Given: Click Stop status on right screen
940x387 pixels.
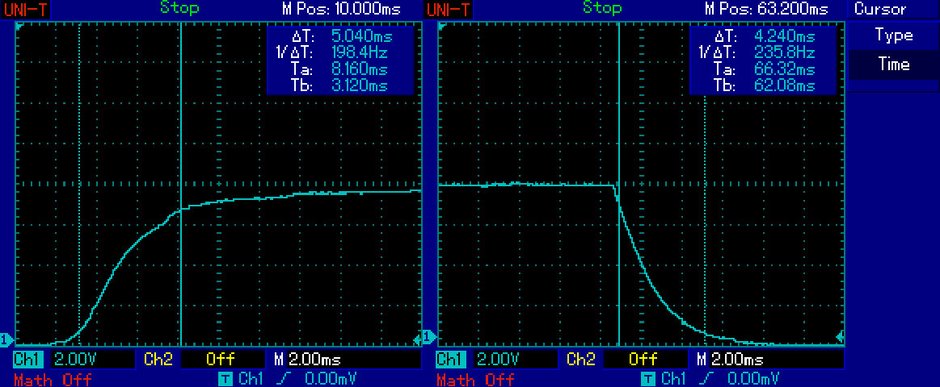Looking at the screenshot, I should (602, 8).
